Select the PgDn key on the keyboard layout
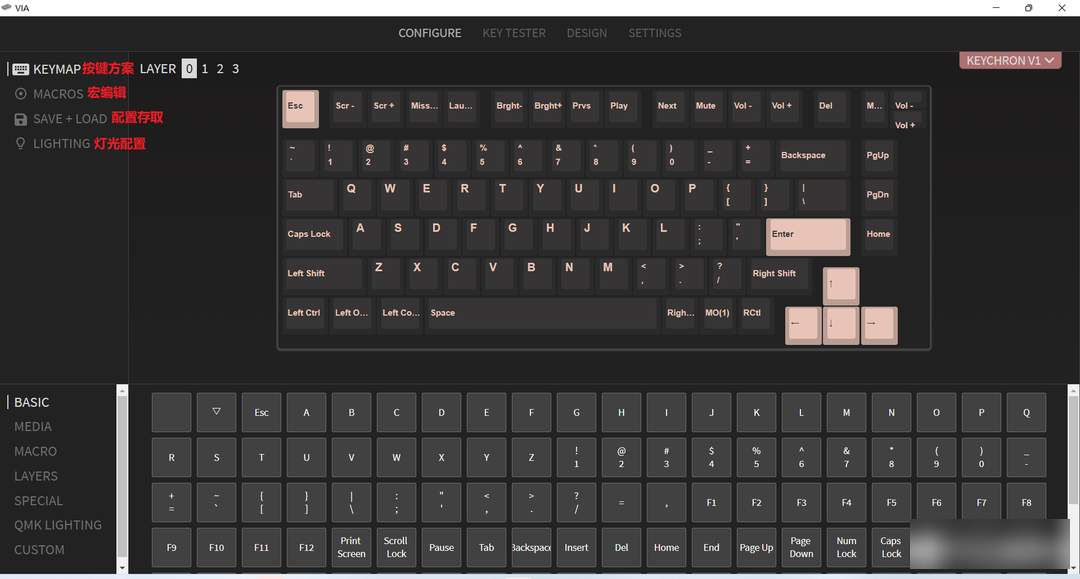The width and height of the screenshot is (1080, 579). (x=878, y=195)
